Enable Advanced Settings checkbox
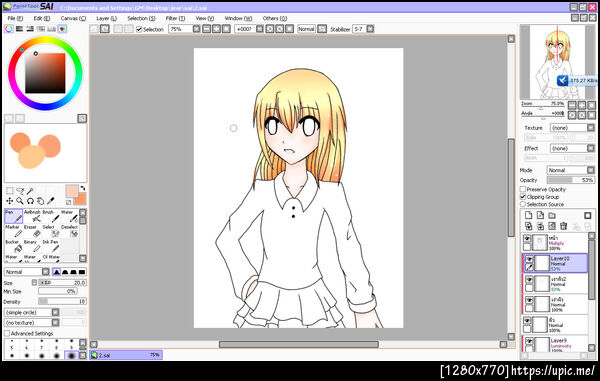The height and width of the screenshot is (381, 600). (x=7, y=333)
